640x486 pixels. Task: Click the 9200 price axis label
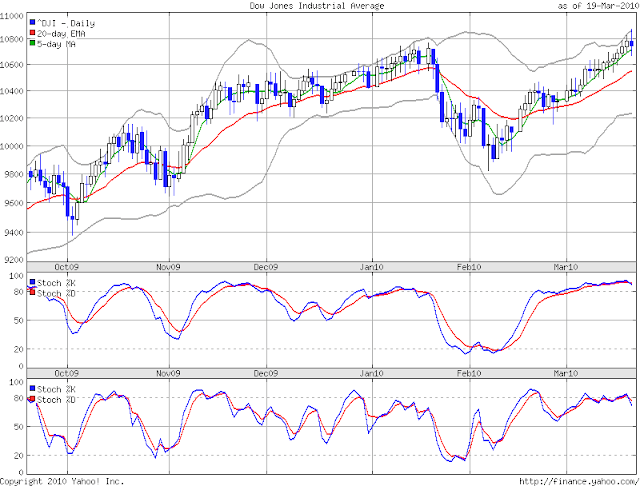[14, 260]
